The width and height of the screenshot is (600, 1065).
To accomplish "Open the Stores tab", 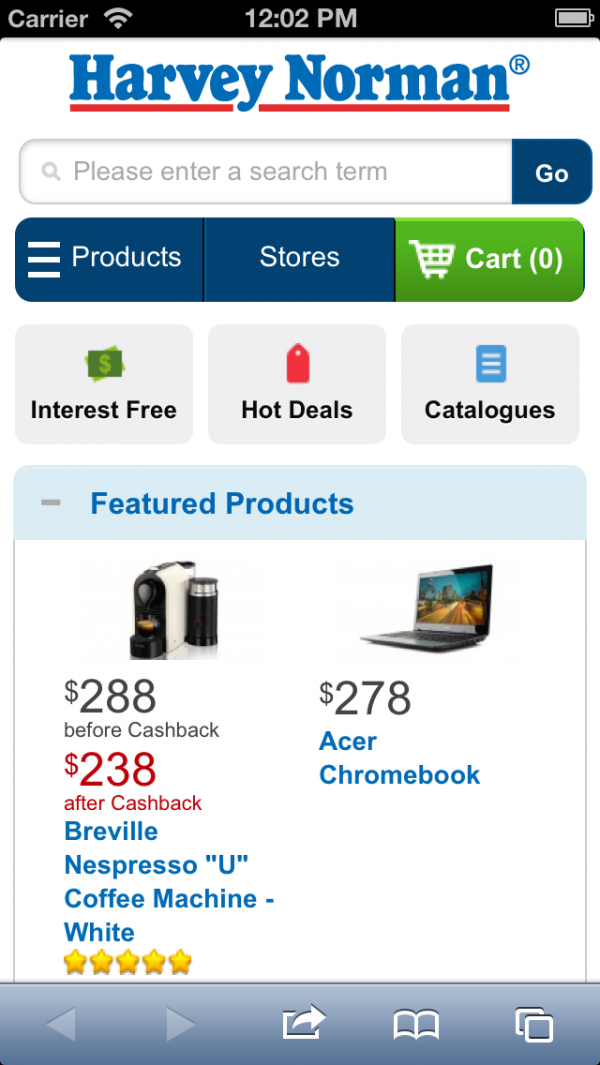I will tap(299, 258).
